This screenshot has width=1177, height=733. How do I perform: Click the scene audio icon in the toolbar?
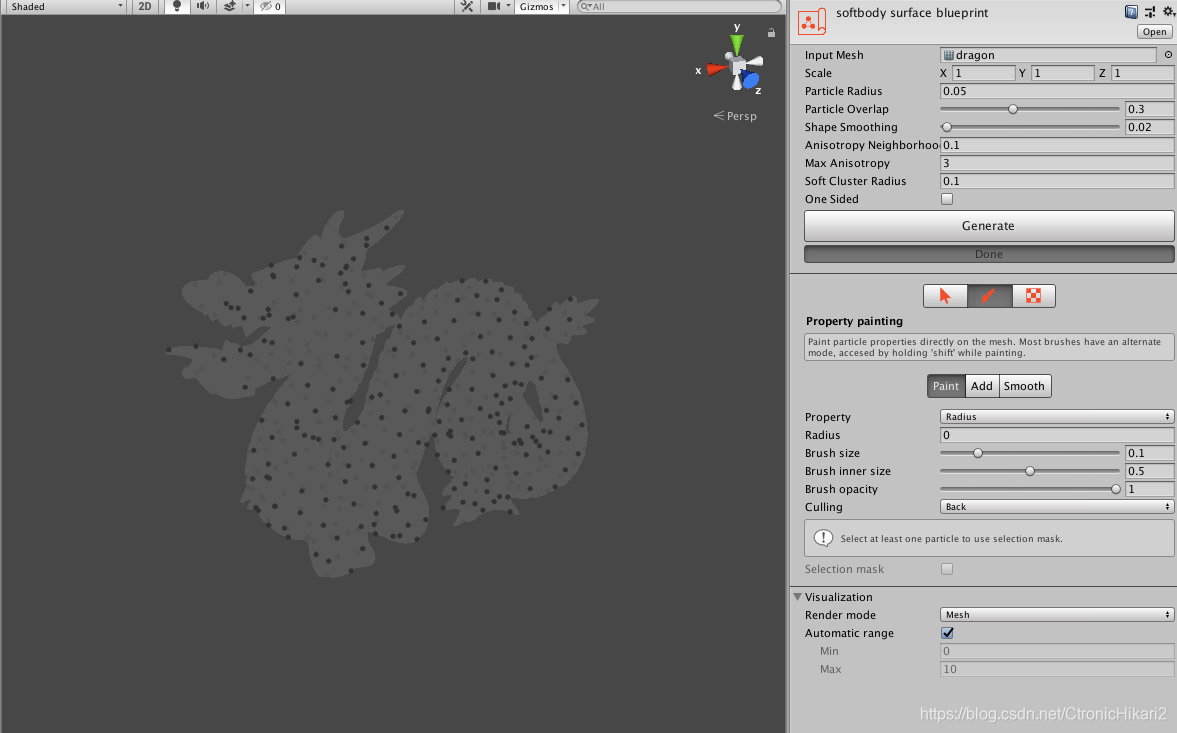[207, 7]
